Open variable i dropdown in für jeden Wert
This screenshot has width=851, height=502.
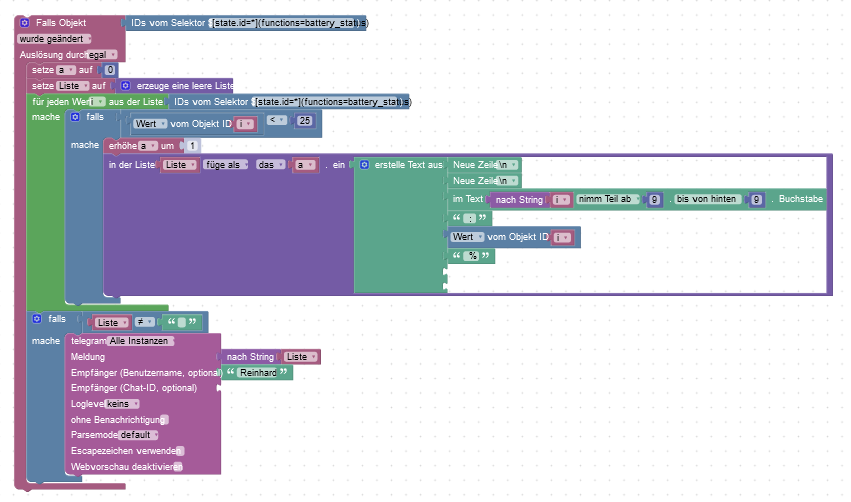point(98,101)
